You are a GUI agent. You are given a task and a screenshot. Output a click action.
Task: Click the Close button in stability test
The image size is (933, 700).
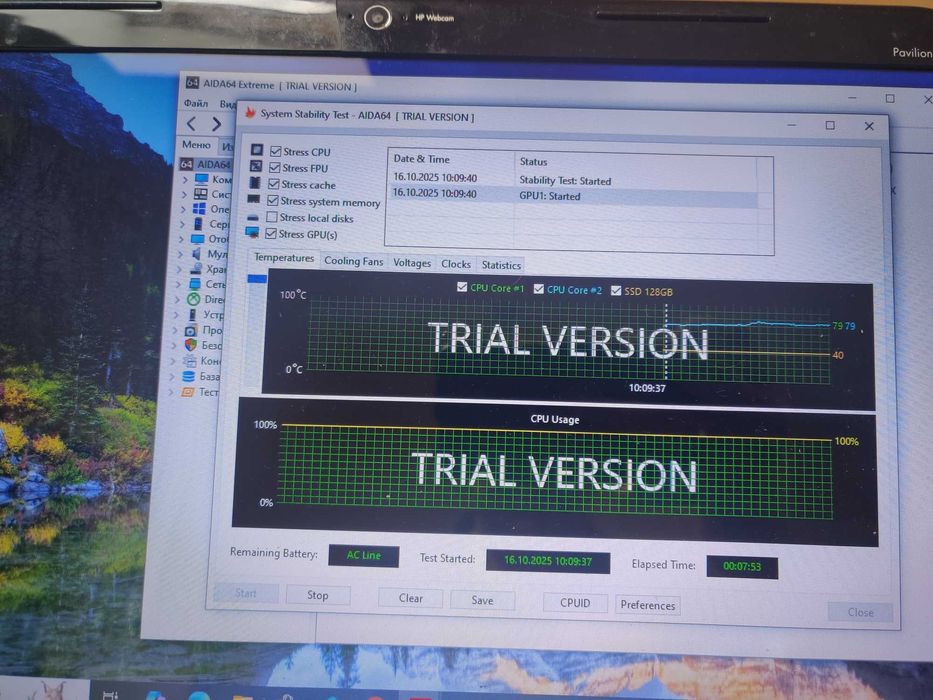860,612
